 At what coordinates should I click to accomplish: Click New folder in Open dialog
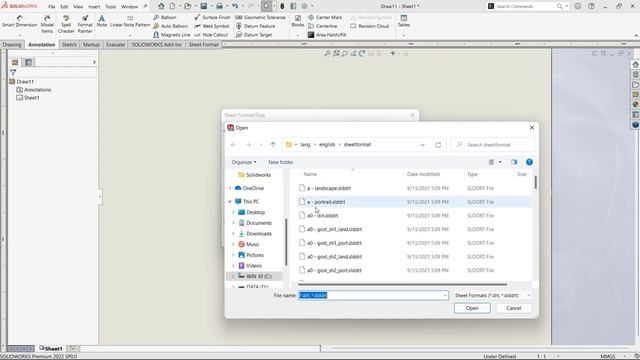pyautogui.click(x=281, y=162)
